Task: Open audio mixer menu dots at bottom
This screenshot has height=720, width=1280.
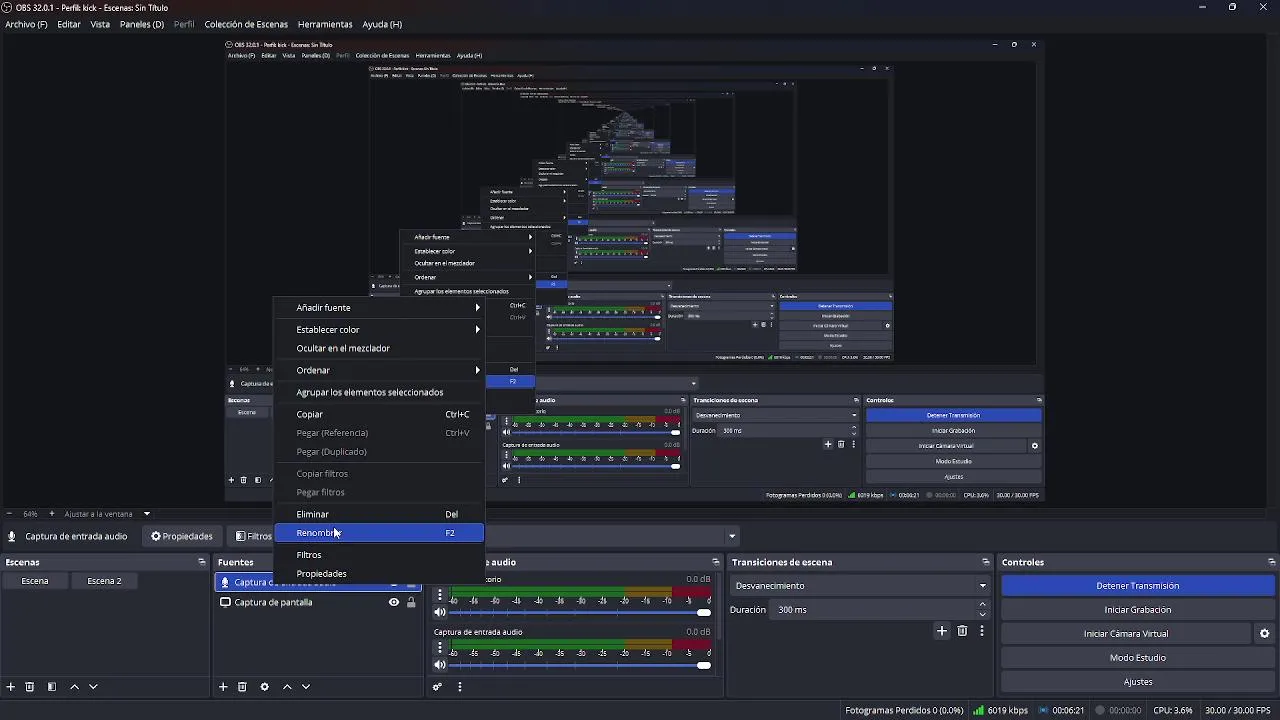Action: (x=460, y=687)
